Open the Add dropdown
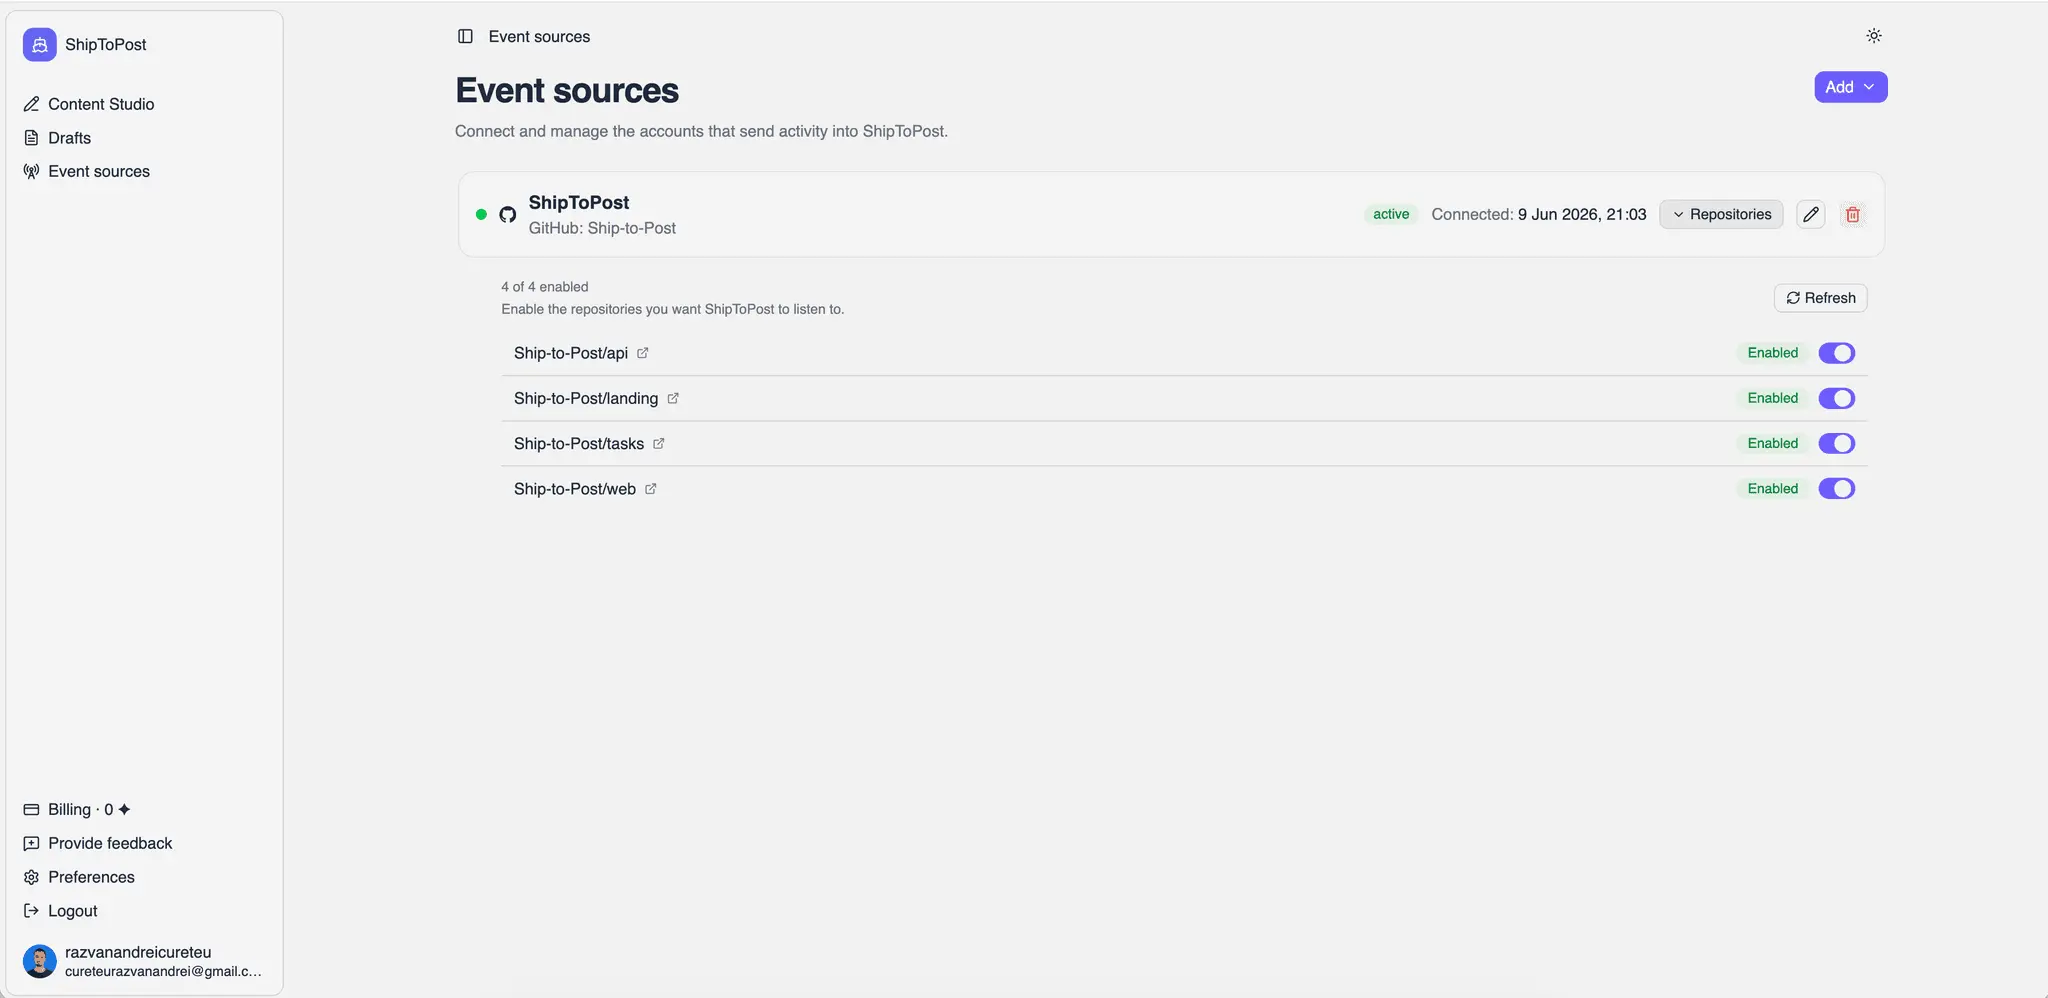Viewport: 2048px width, 998px height. [1851, 87]
